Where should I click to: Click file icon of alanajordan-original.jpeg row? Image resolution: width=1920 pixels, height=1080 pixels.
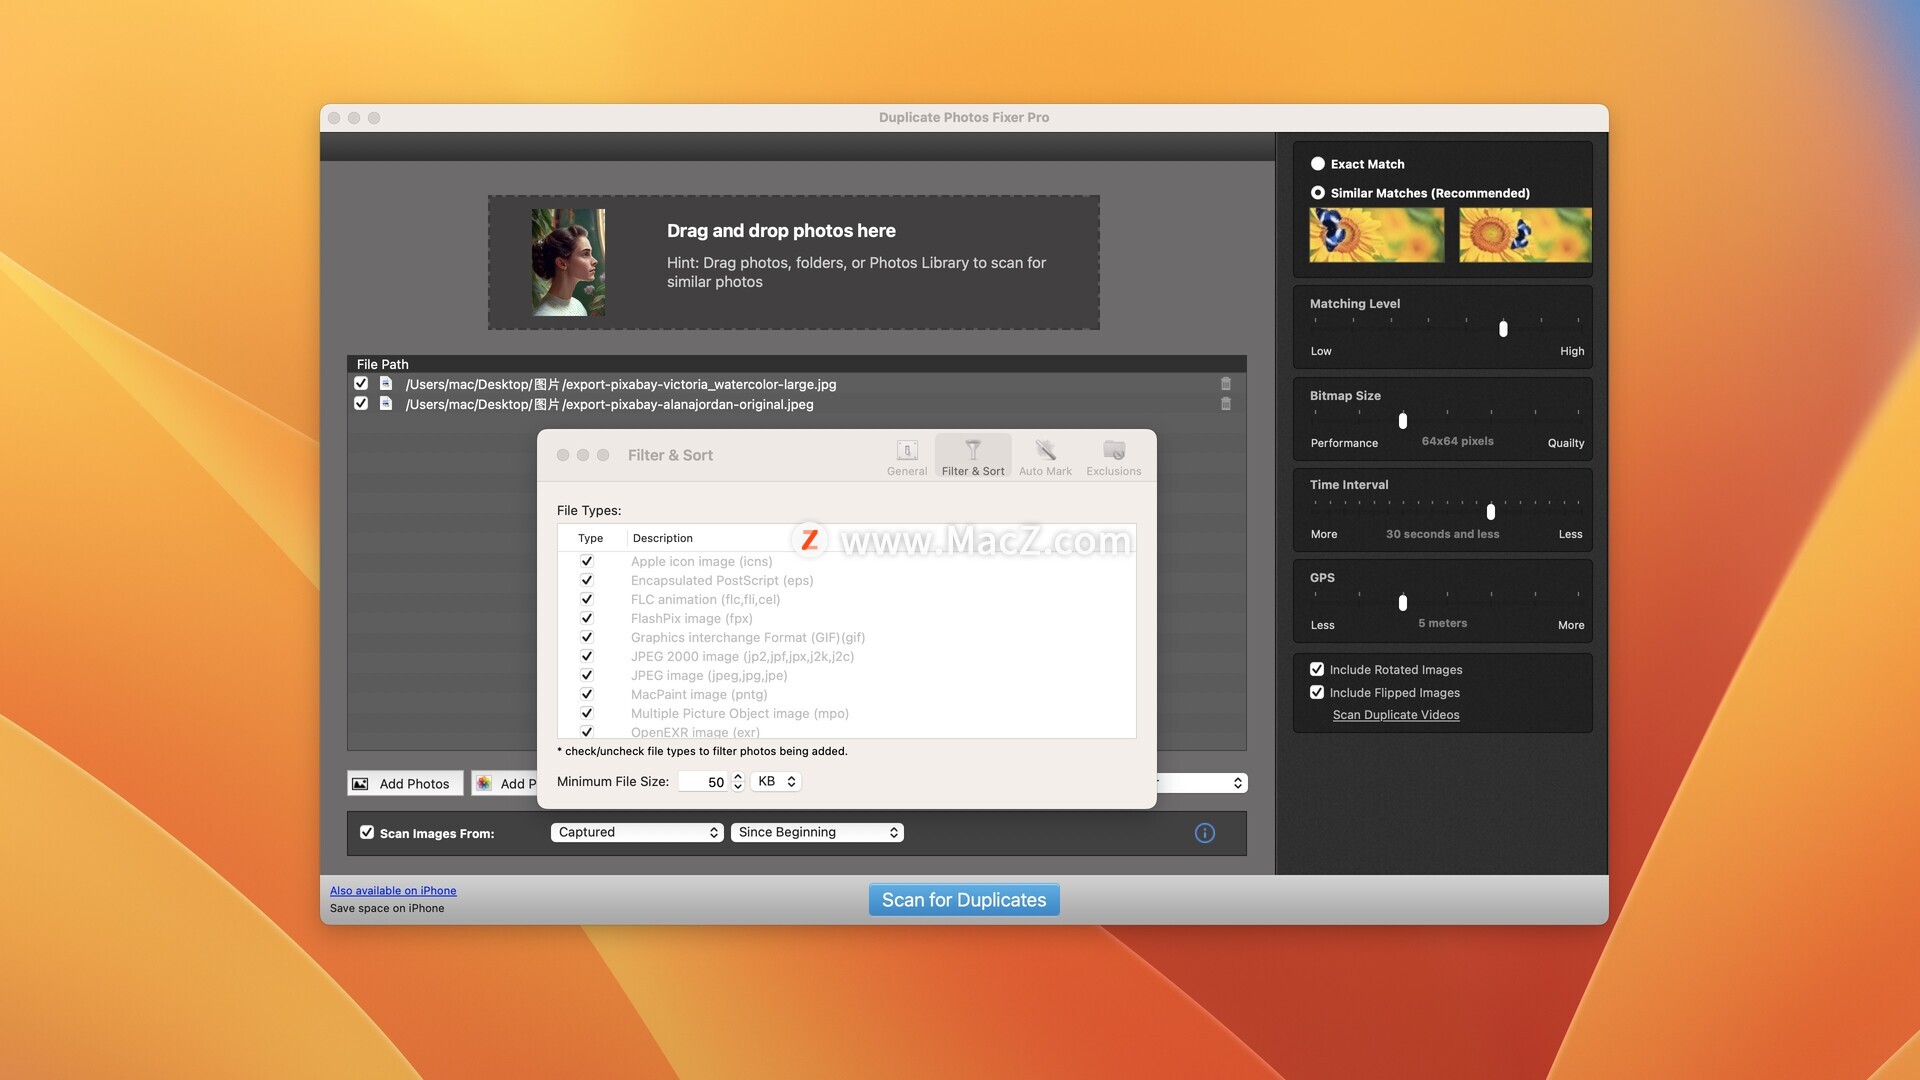point(385,404)
